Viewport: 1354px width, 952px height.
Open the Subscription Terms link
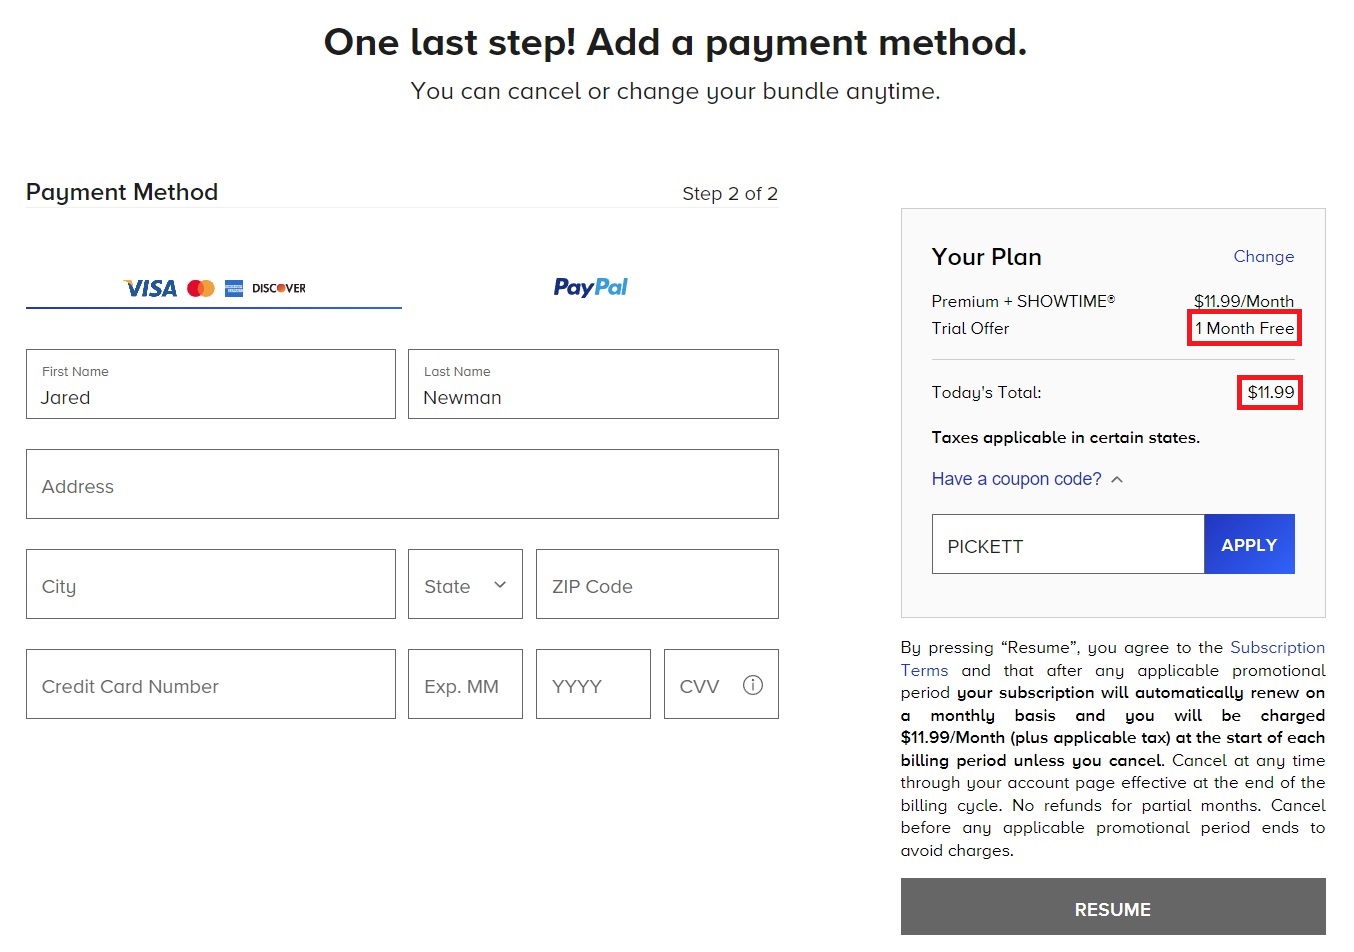point(1277,647)
